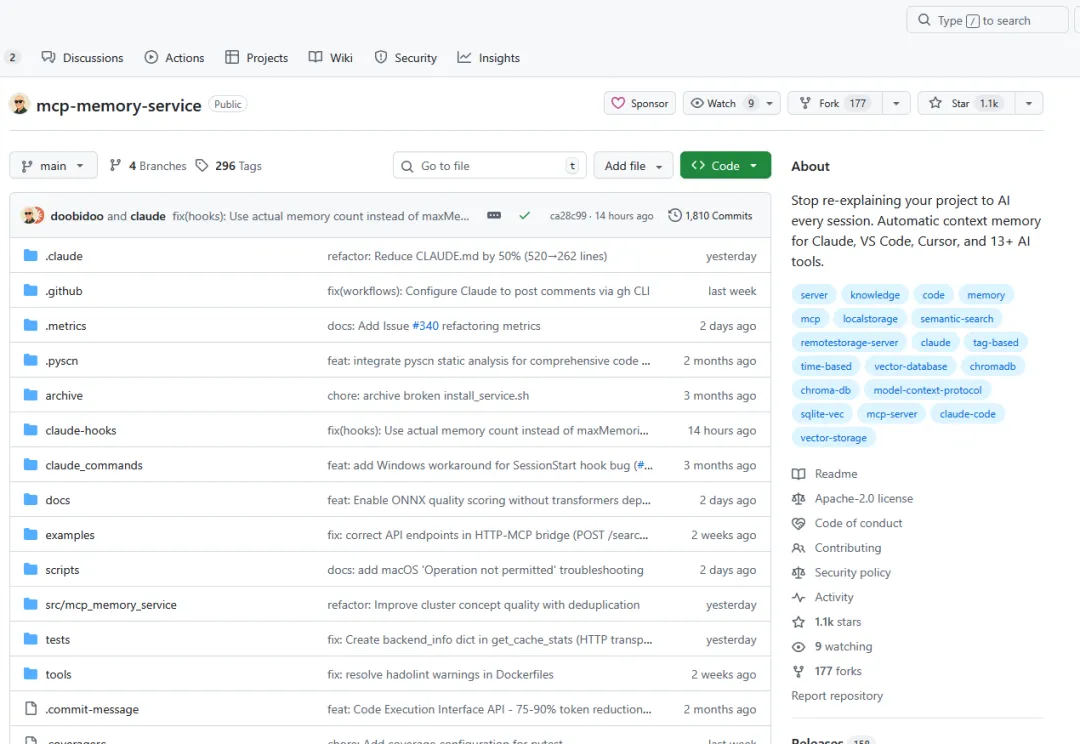This screenshot has height=744, width=1080.
Task: Click the Security policy scale icon
Action: click(x=798, y=572)
